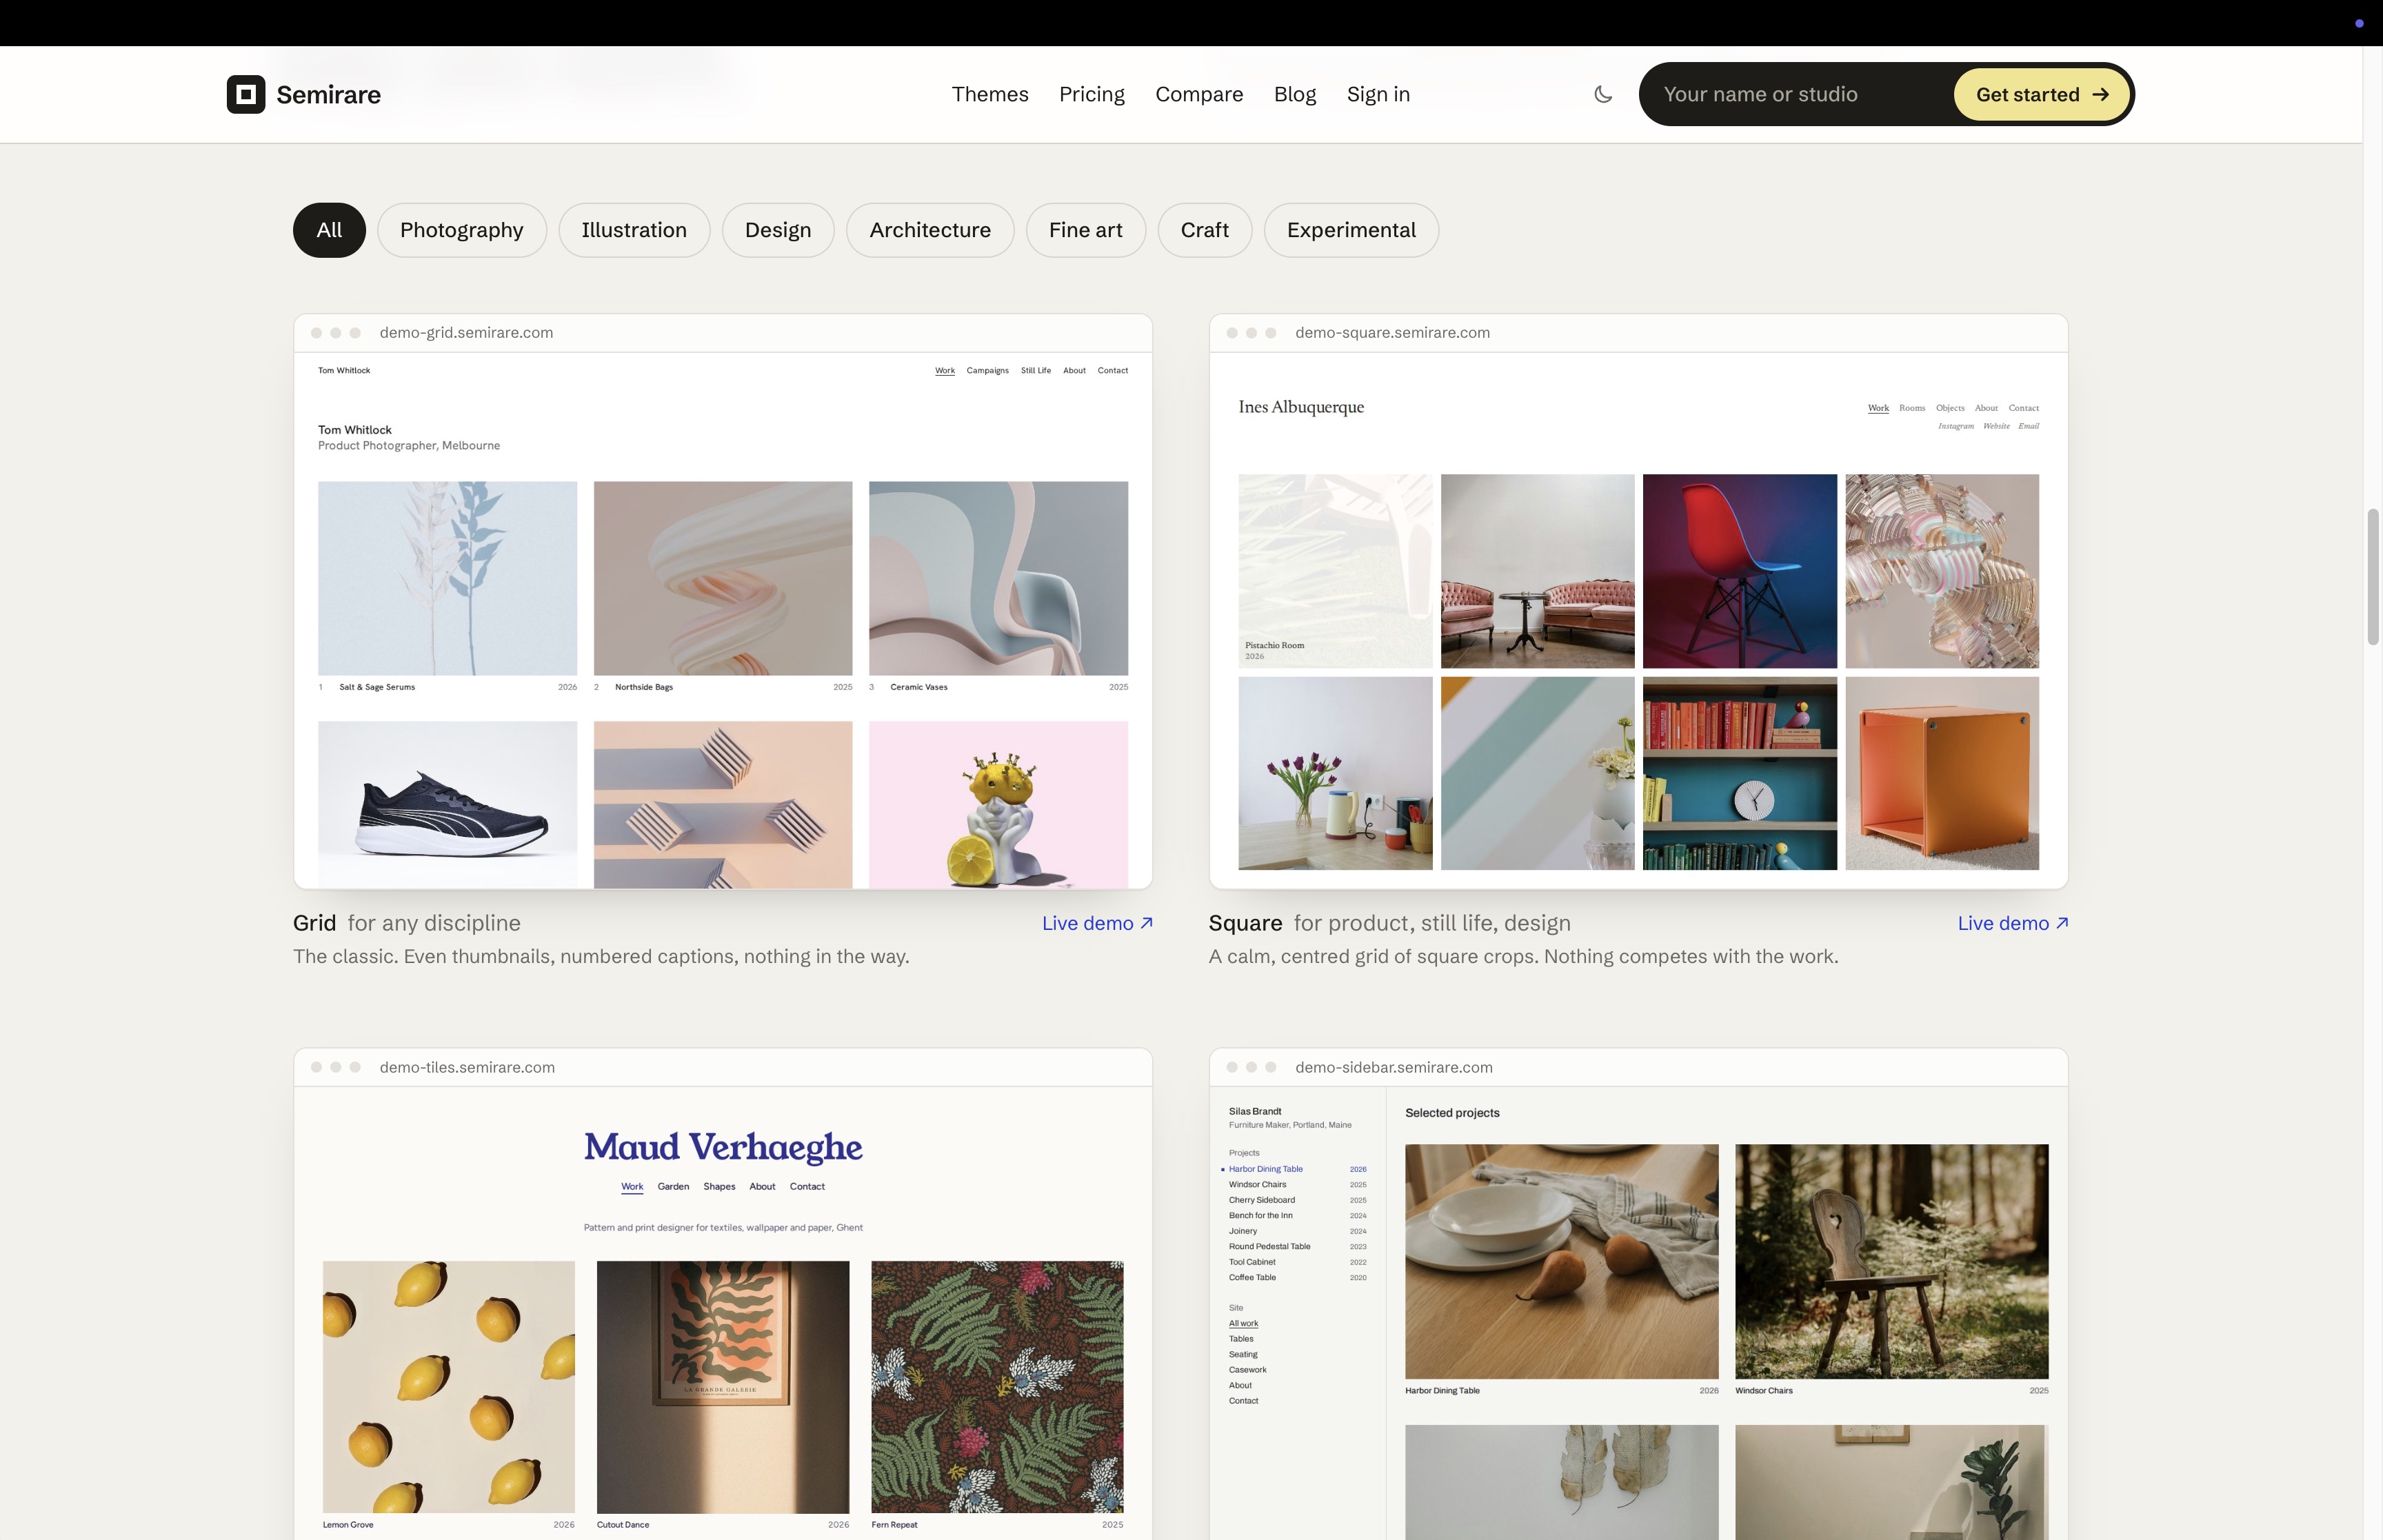
Task: Click the Semirare square logo icon
Action: 246,94
